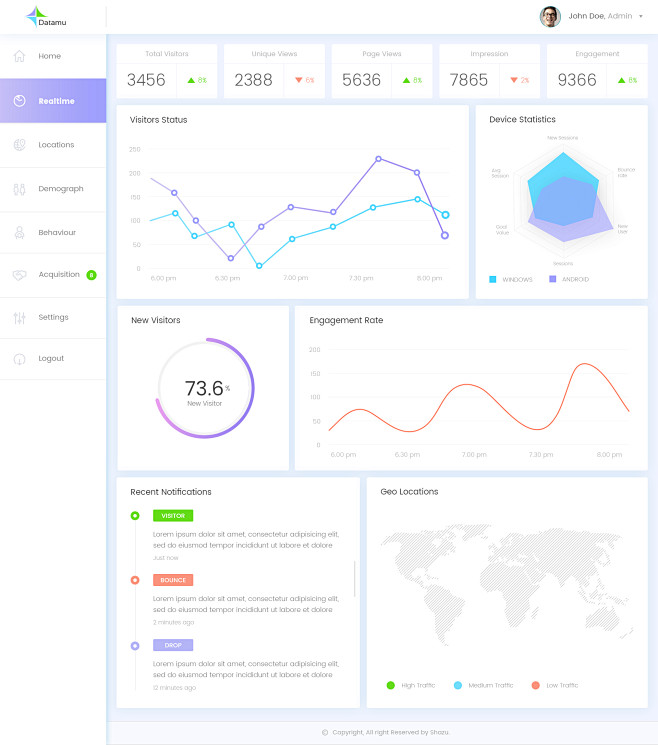This screenshot has width=658, height=745.
Task: Click the red down arrow on Unique Views
Action: point(299,80)
